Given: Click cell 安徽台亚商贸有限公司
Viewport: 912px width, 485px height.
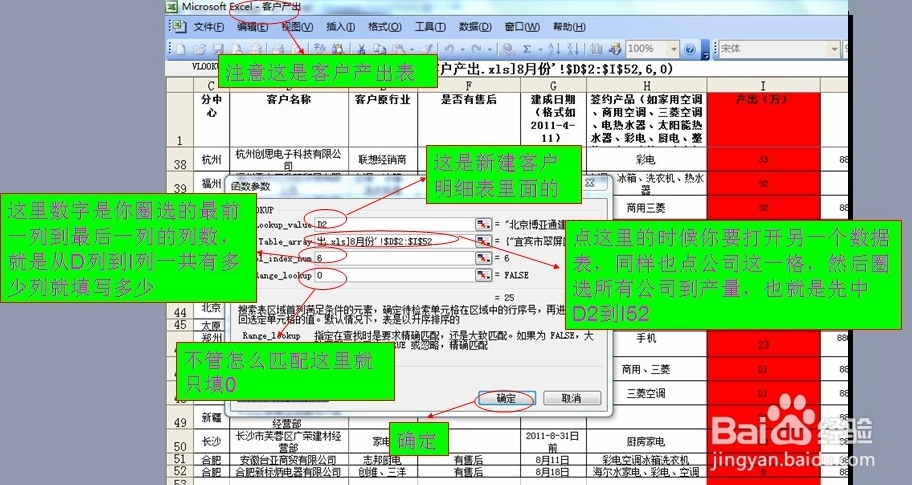Looking at the screenshot, I should pyautogui.click(x=288, y=460).
